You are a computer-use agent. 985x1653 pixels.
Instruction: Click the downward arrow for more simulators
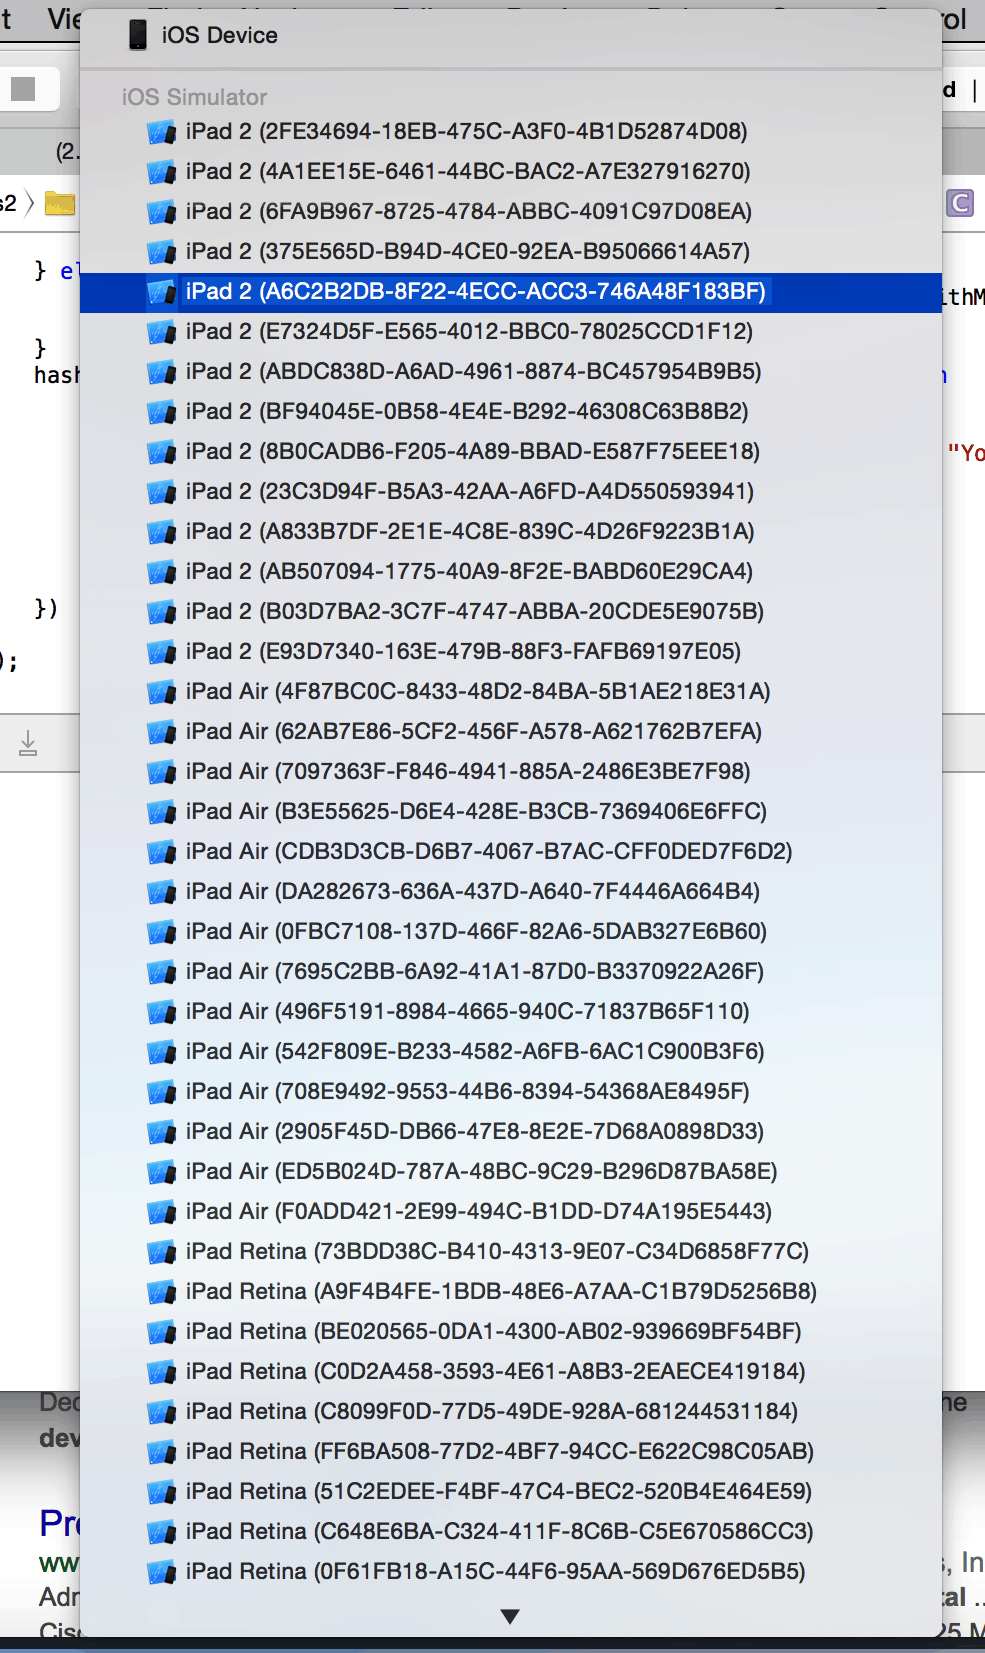pyautogui.click(x=510, y=1616)
